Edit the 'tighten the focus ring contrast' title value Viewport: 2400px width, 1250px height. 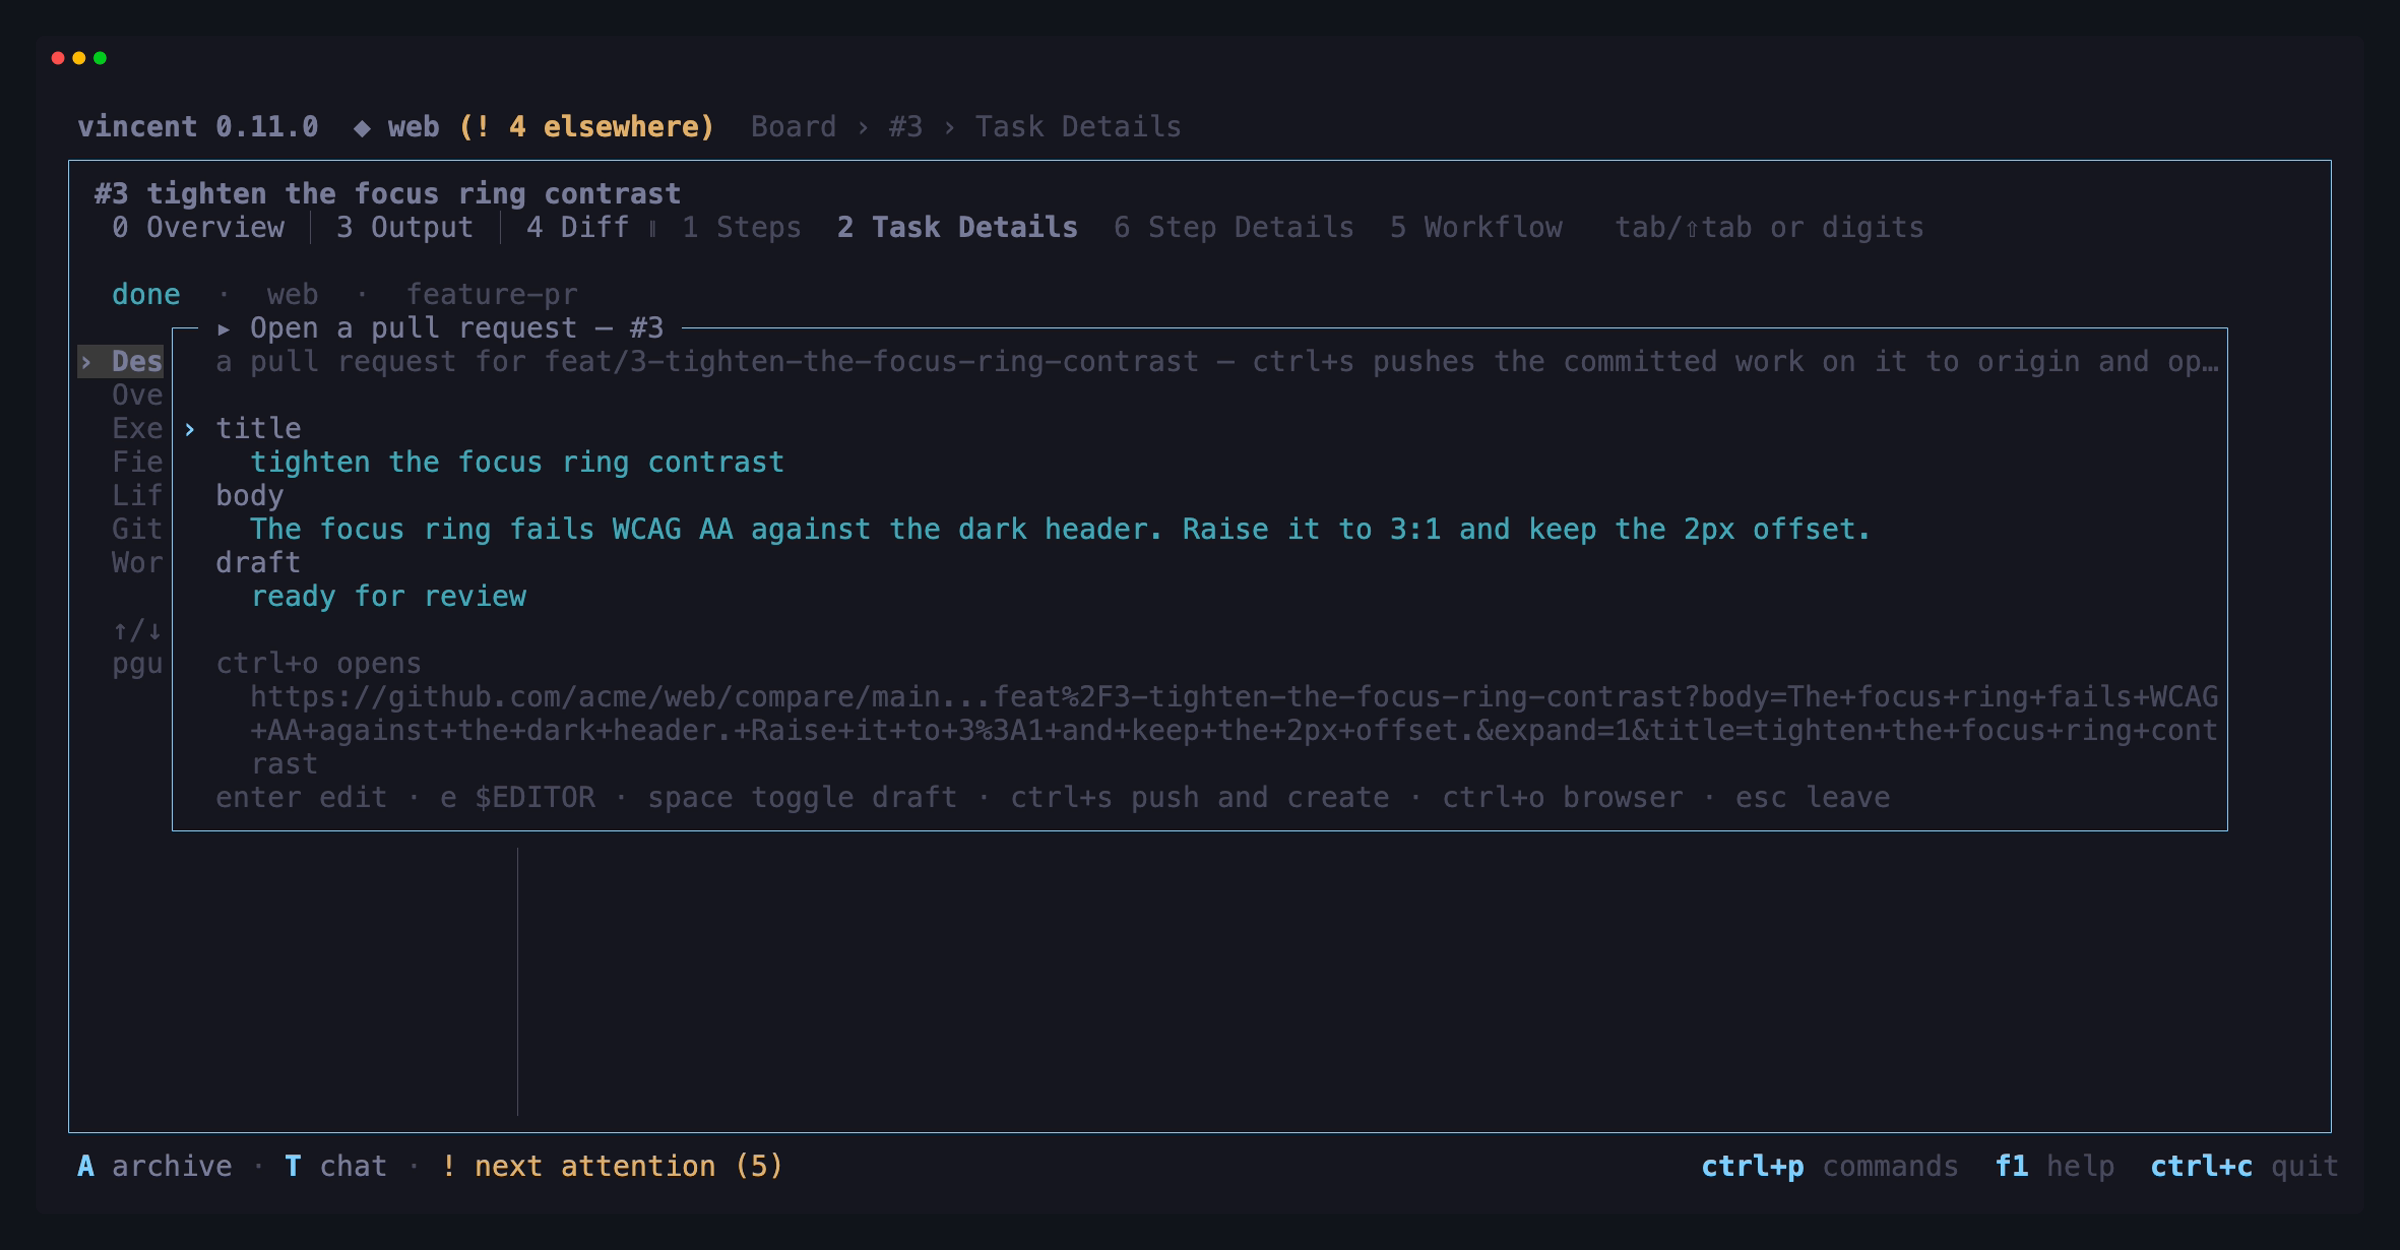517,462
